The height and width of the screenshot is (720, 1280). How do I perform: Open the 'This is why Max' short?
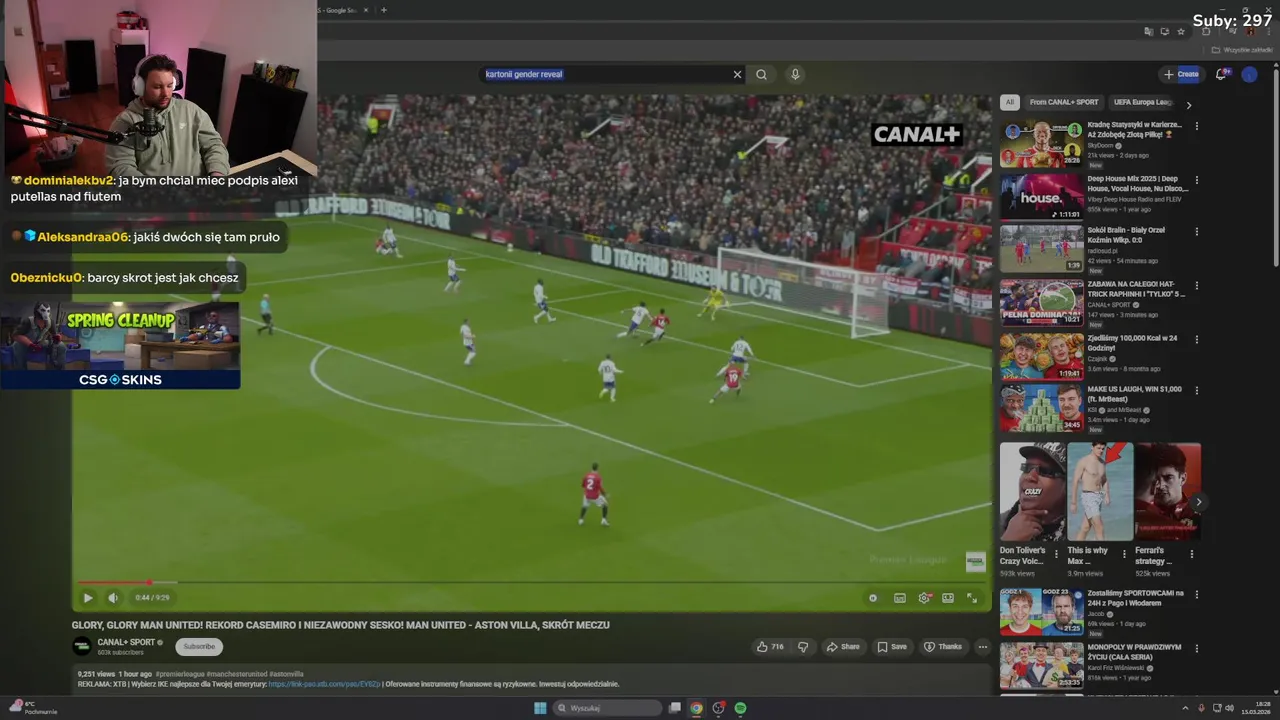click(1100, 492)
